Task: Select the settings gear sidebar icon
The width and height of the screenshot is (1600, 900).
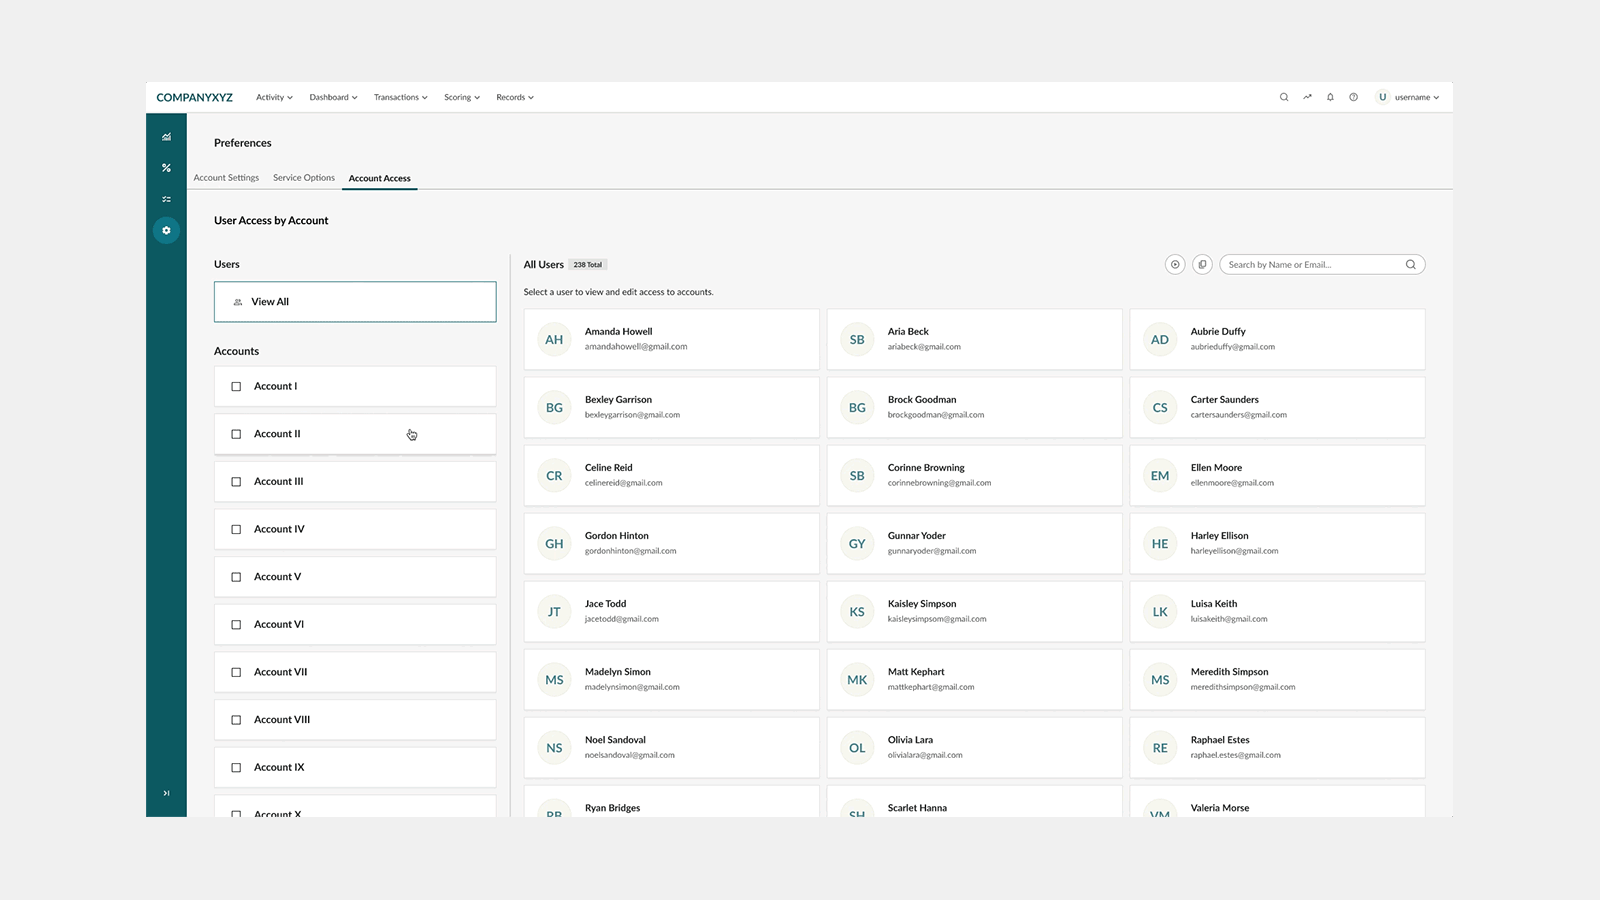Action: point(166,230)
